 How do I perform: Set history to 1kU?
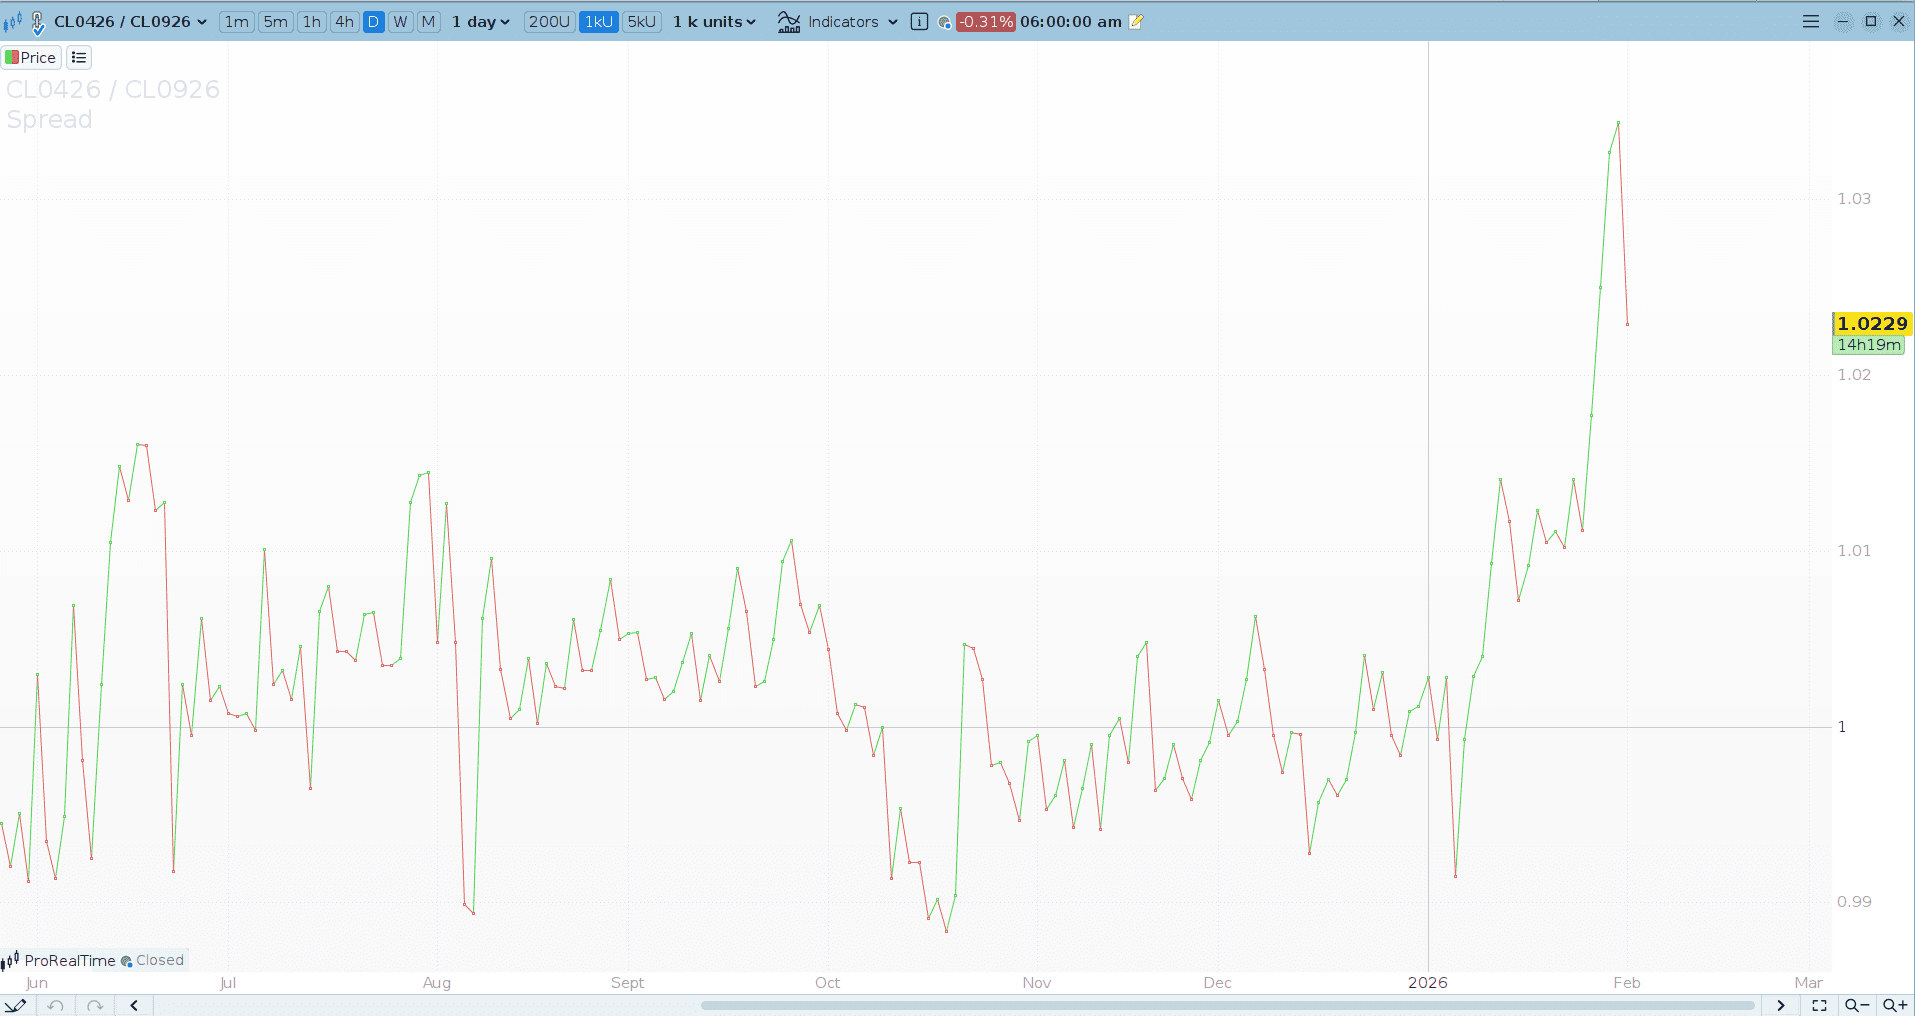(x=599, y=22)
